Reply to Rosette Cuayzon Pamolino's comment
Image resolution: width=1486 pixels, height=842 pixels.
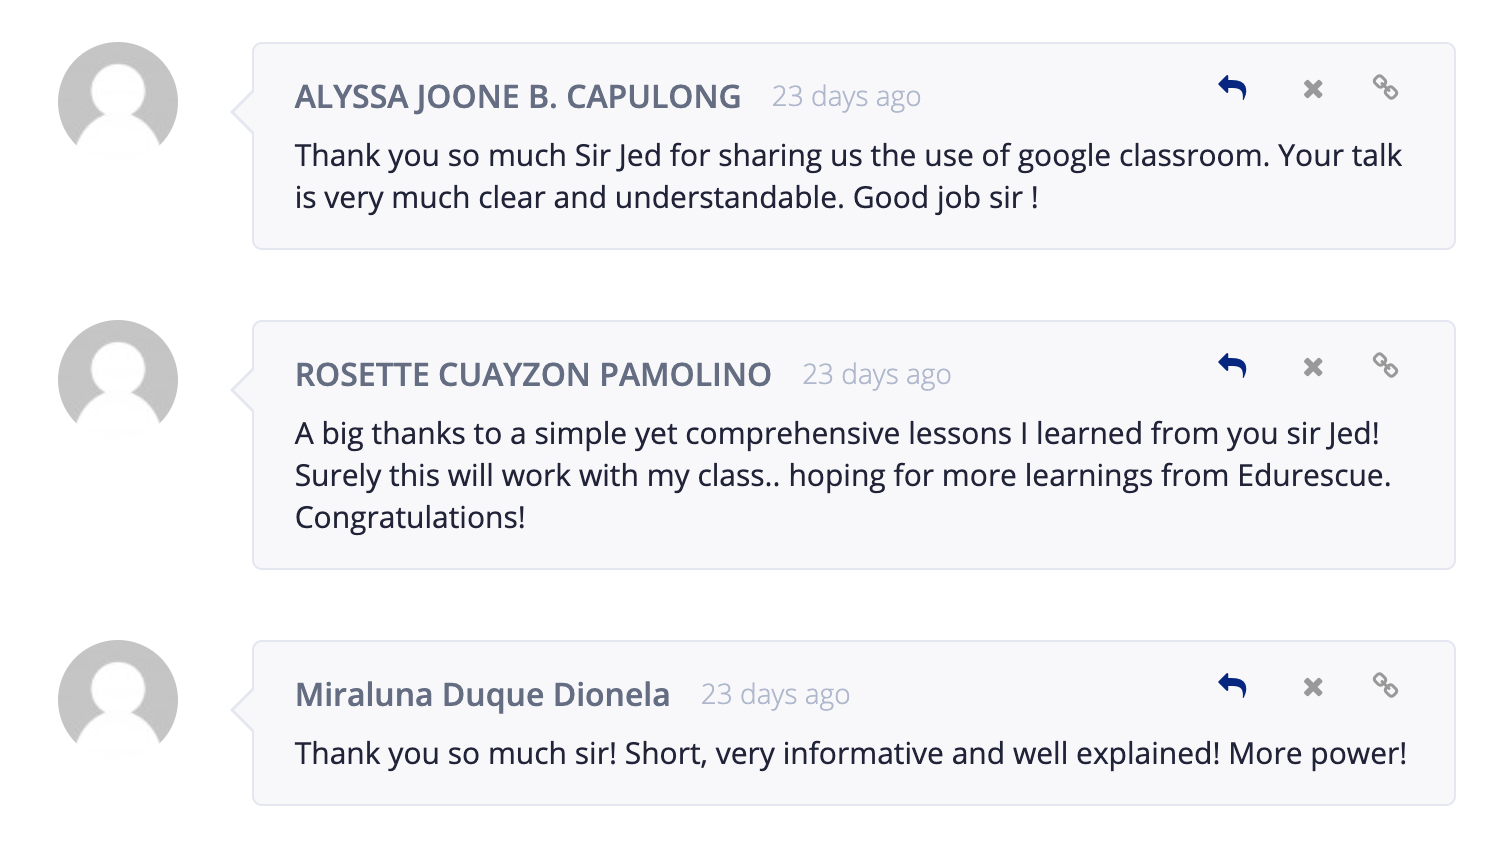pos(1232,366)
